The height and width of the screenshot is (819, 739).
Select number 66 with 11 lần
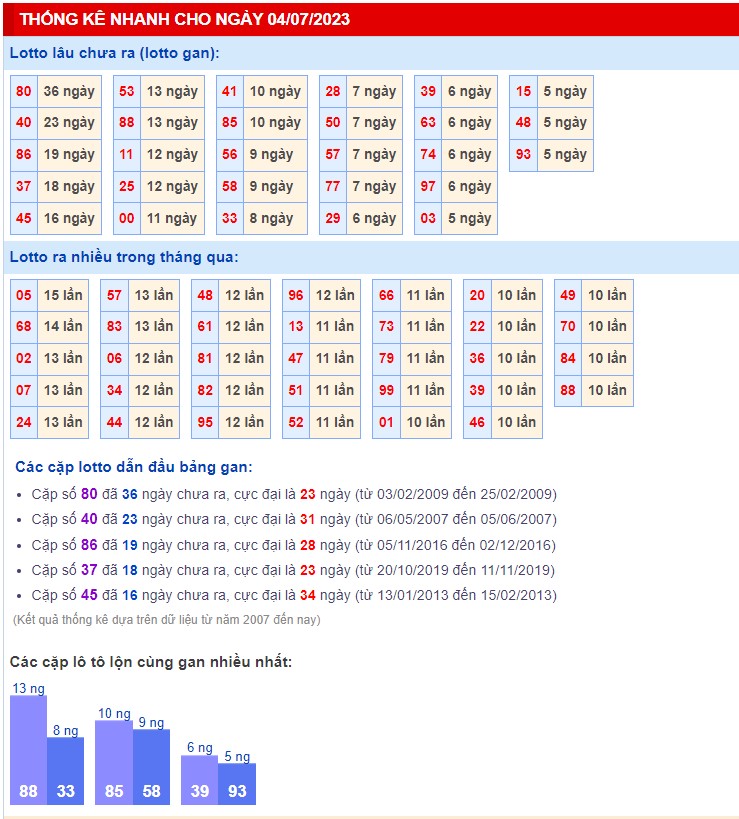coord(386,295)
